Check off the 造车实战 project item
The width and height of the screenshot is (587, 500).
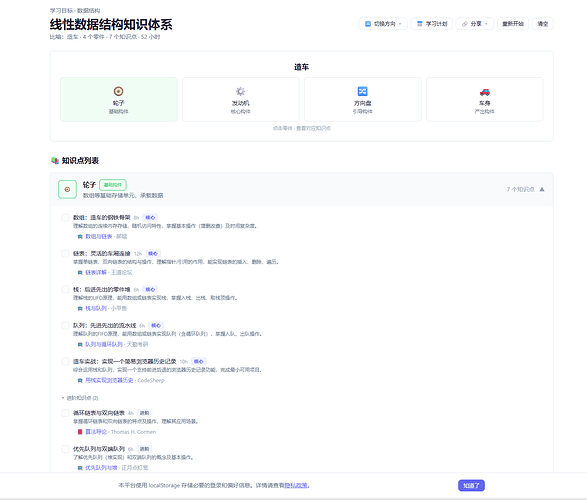(x=65, y=361)
